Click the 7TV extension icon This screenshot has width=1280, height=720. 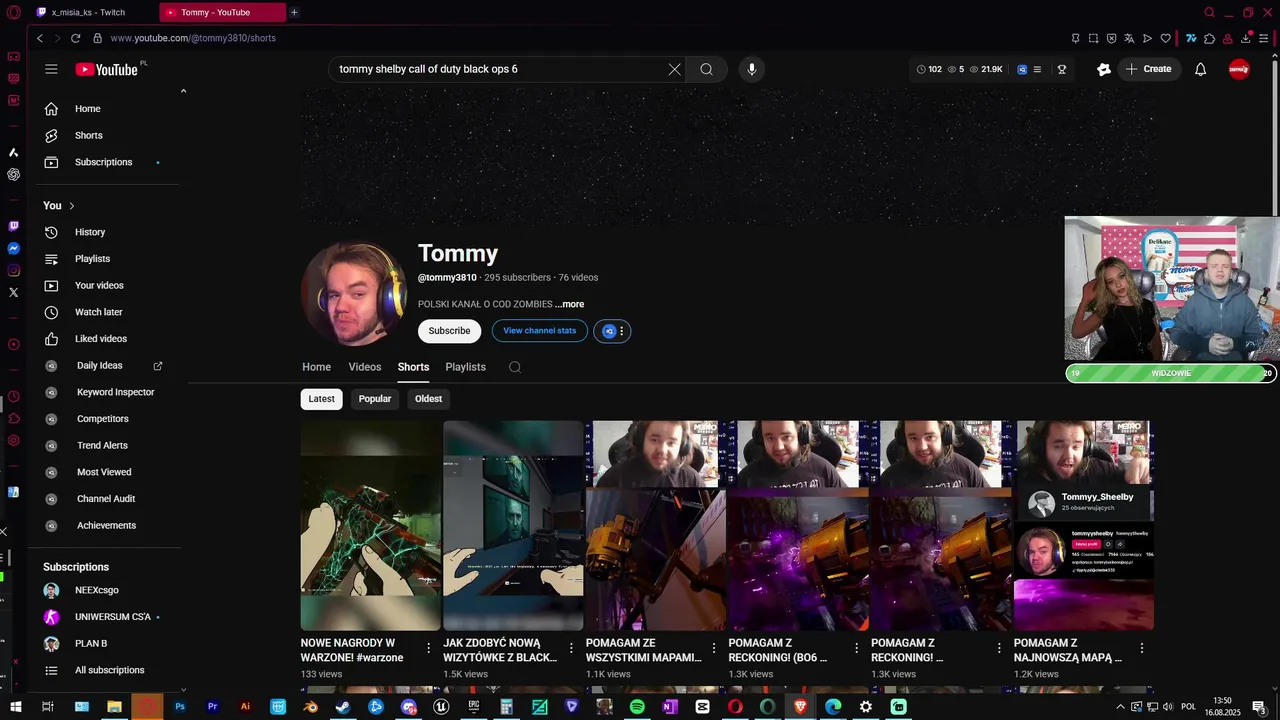pyautogui.click(x=1191, y=38)
